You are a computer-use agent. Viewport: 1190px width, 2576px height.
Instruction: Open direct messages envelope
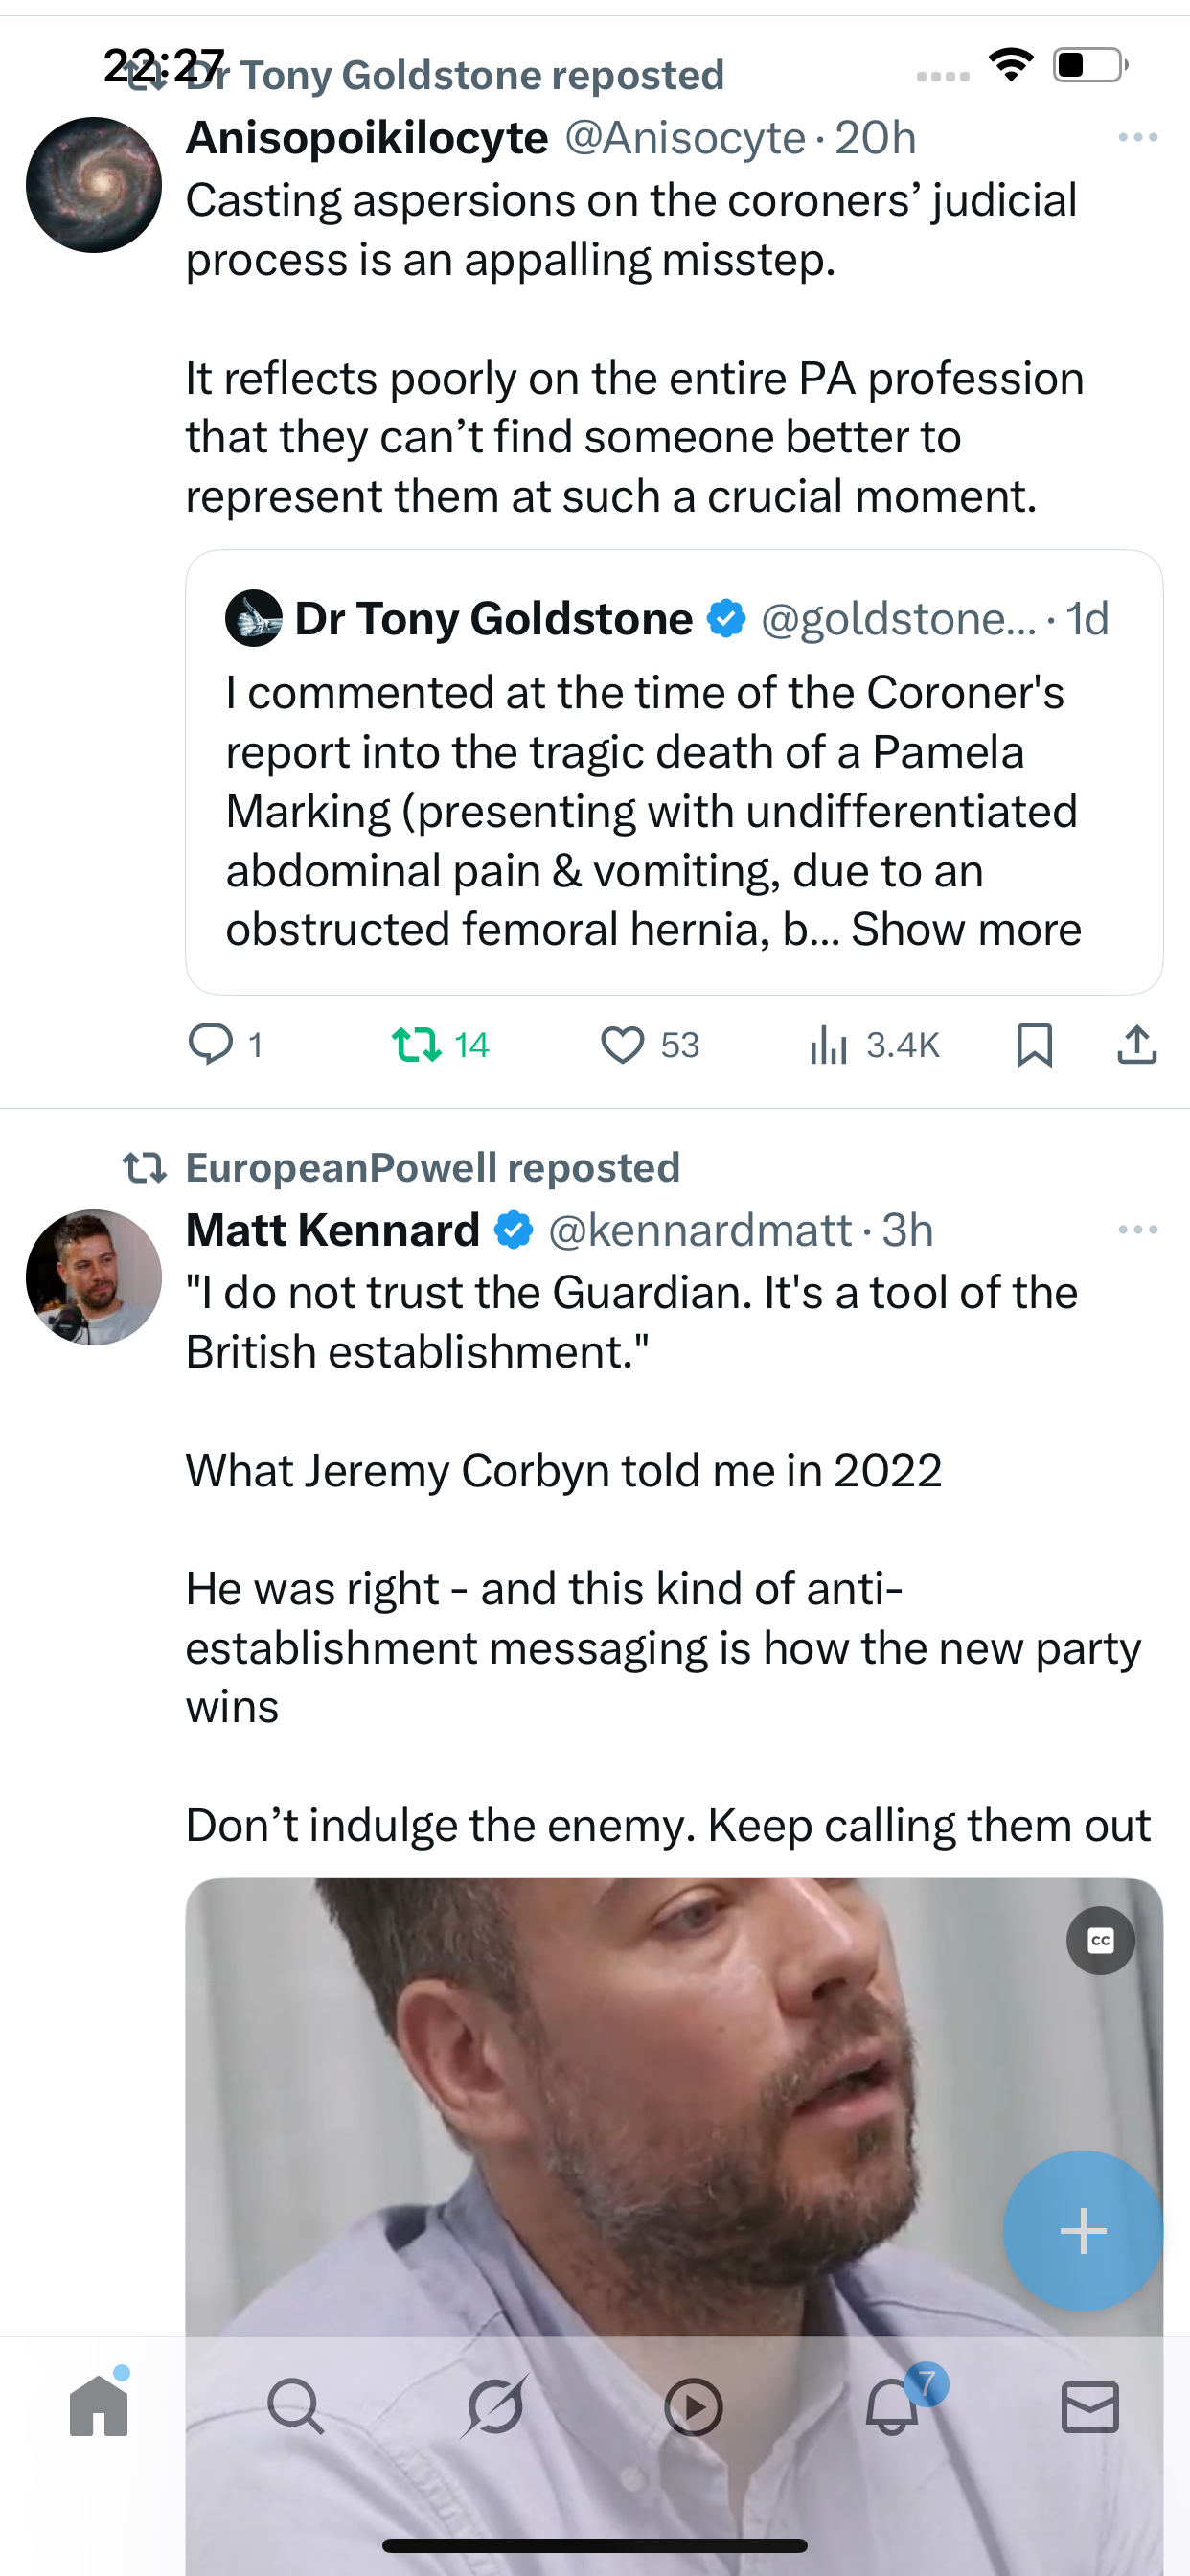(1090, 2406)
